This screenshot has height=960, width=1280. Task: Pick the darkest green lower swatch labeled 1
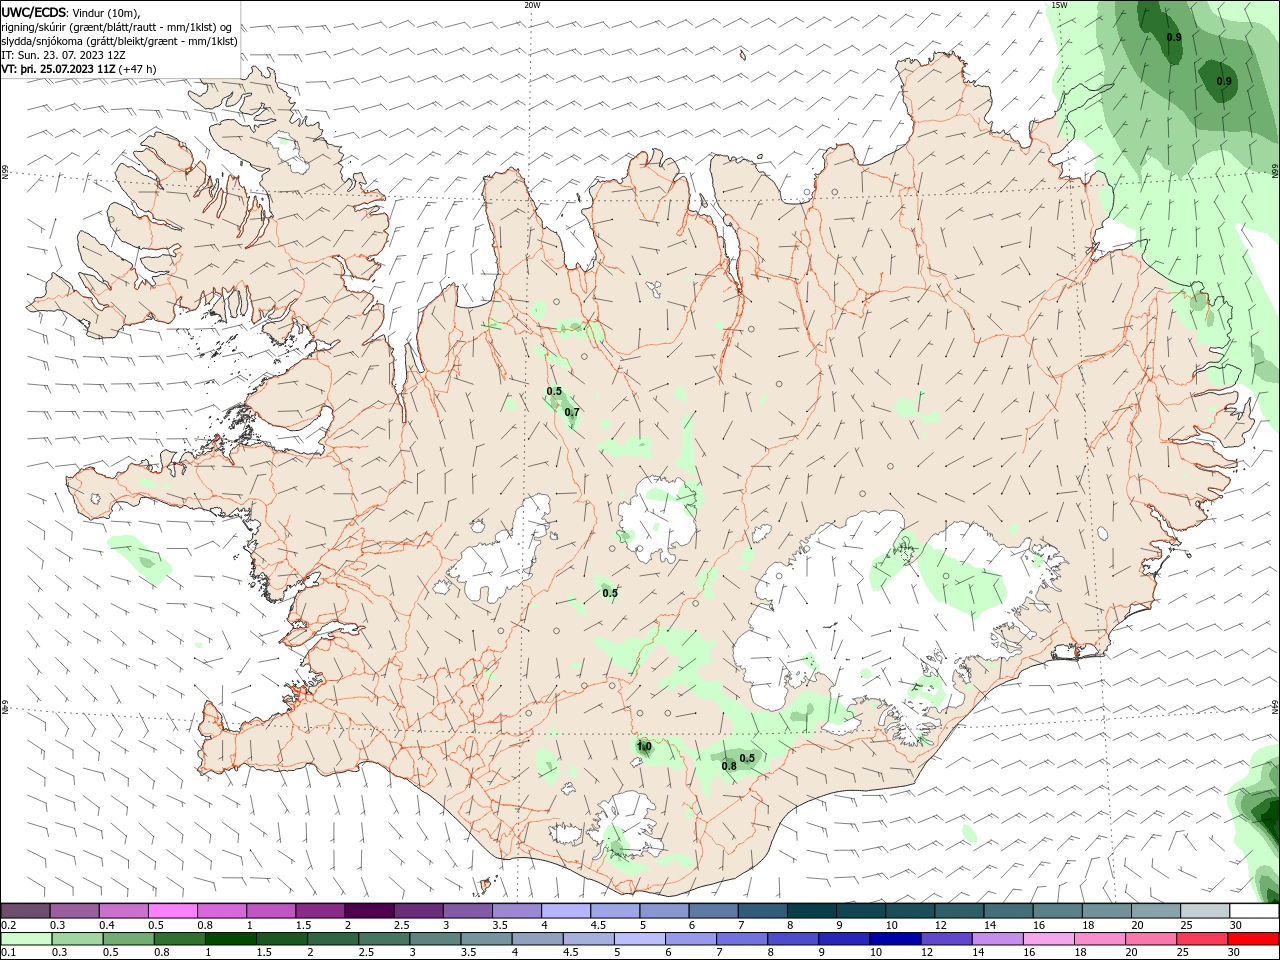coord(230,939)
